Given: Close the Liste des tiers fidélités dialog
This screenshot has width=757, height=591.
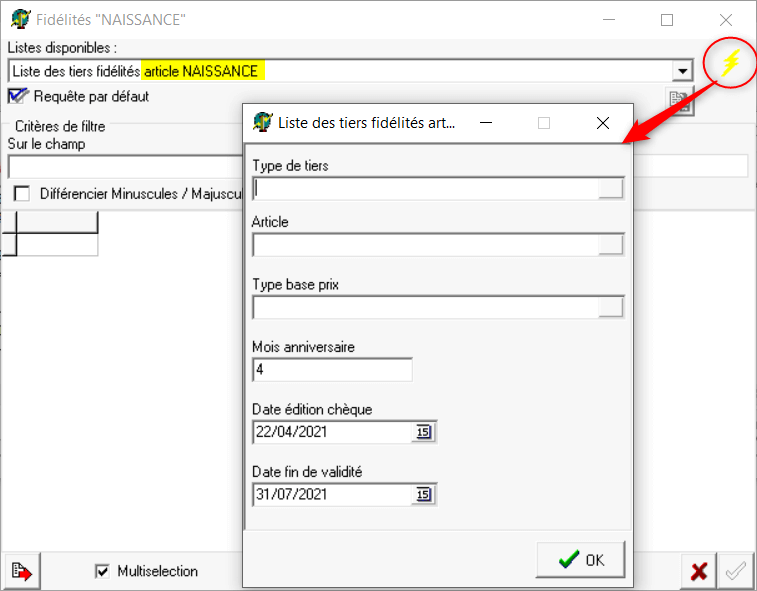Looking at the screenshot, I should tap(602, 123).
